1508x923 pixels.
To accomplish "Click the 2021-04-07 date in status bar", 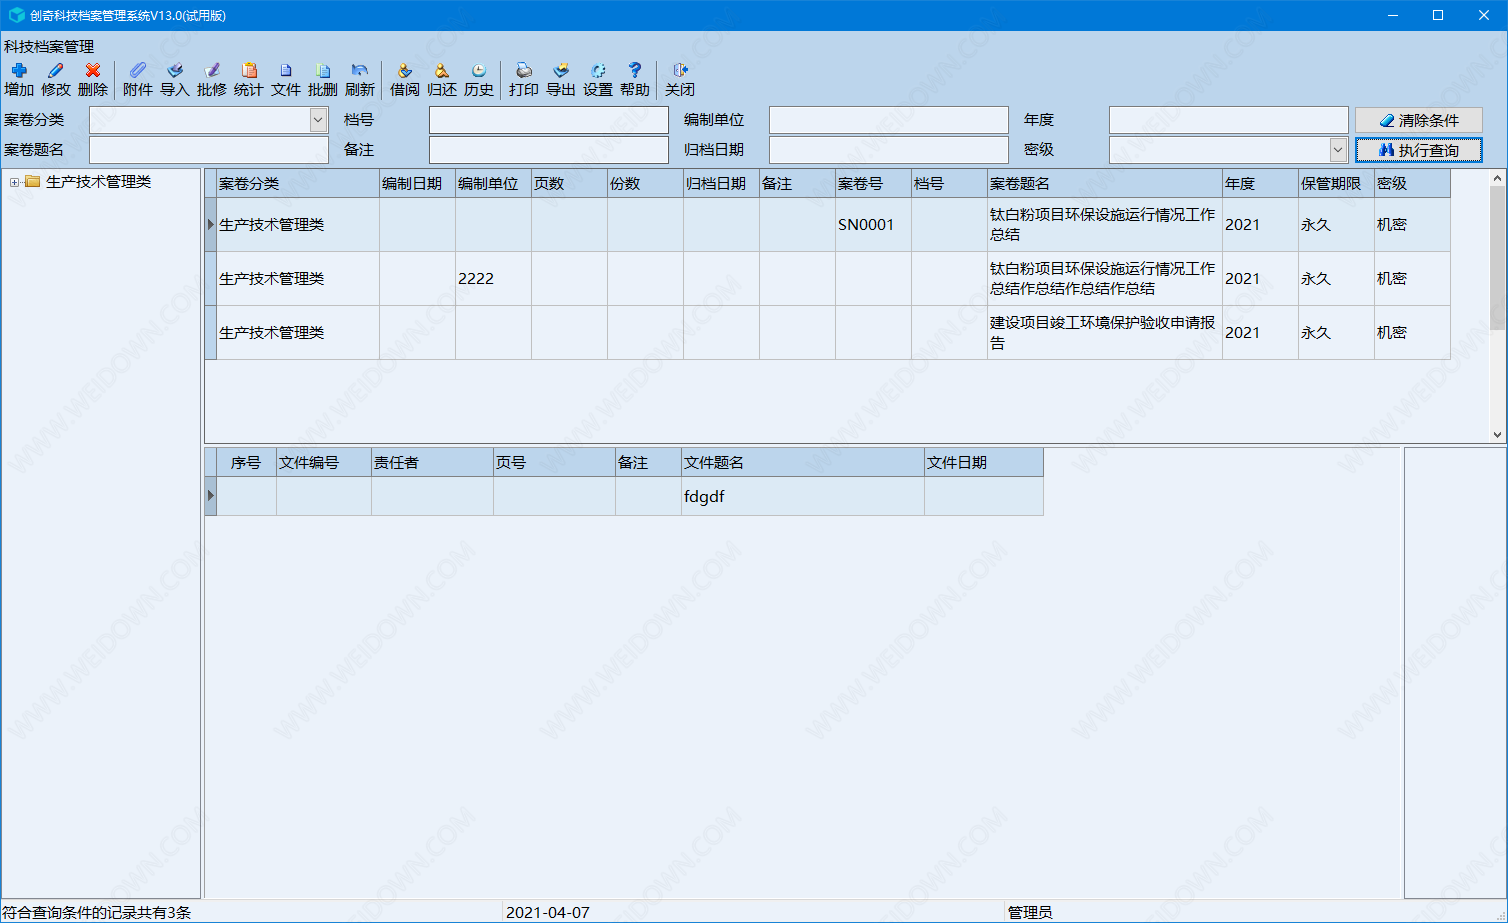I will coord(548,913).
